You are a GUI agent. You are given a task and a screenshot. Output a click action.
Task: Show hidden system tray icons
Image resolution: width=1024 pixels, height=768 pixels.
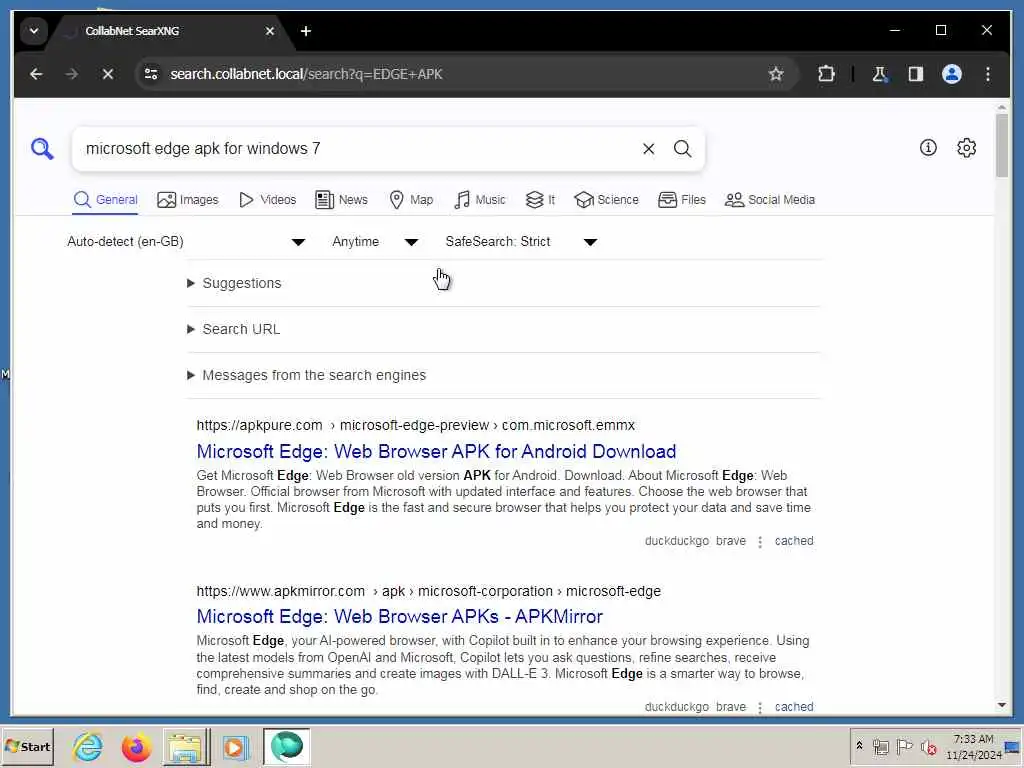859,746
